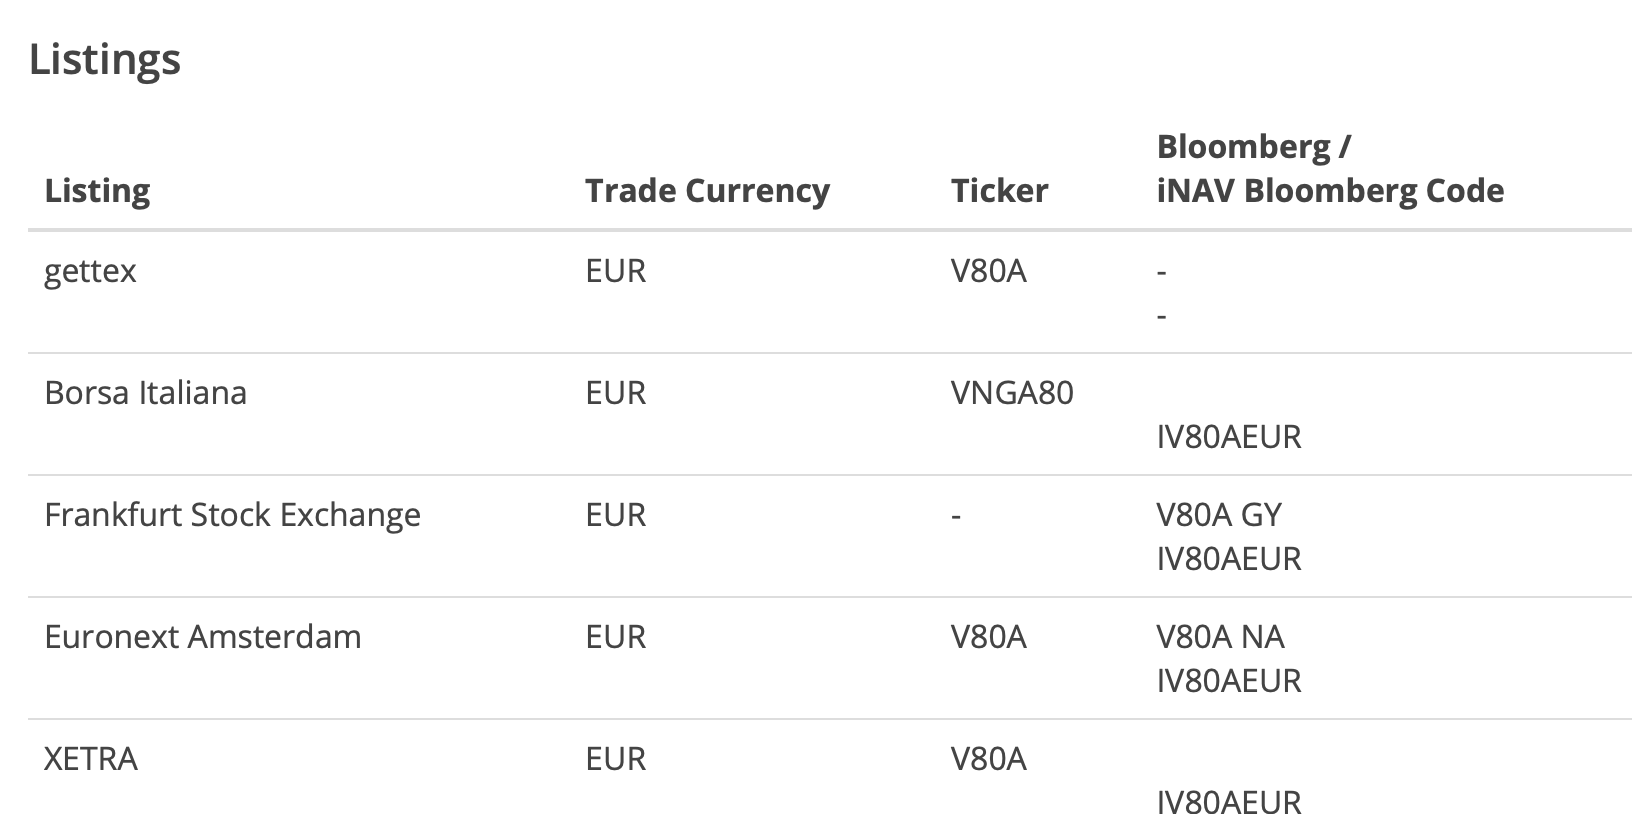Click EUR currency in gettex row
The width and height of the screenshot is (1632, 814).
tap(615, 270)
